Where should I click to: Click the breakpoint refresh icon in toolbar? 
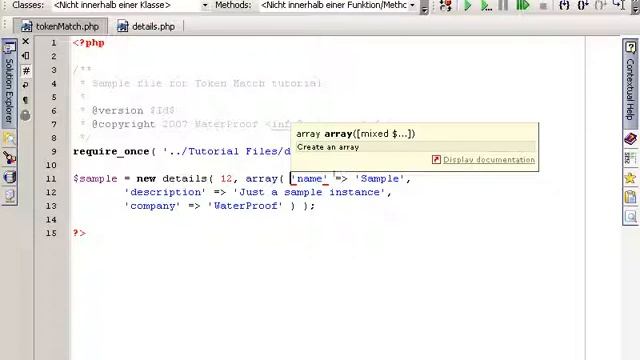[446, 6]
